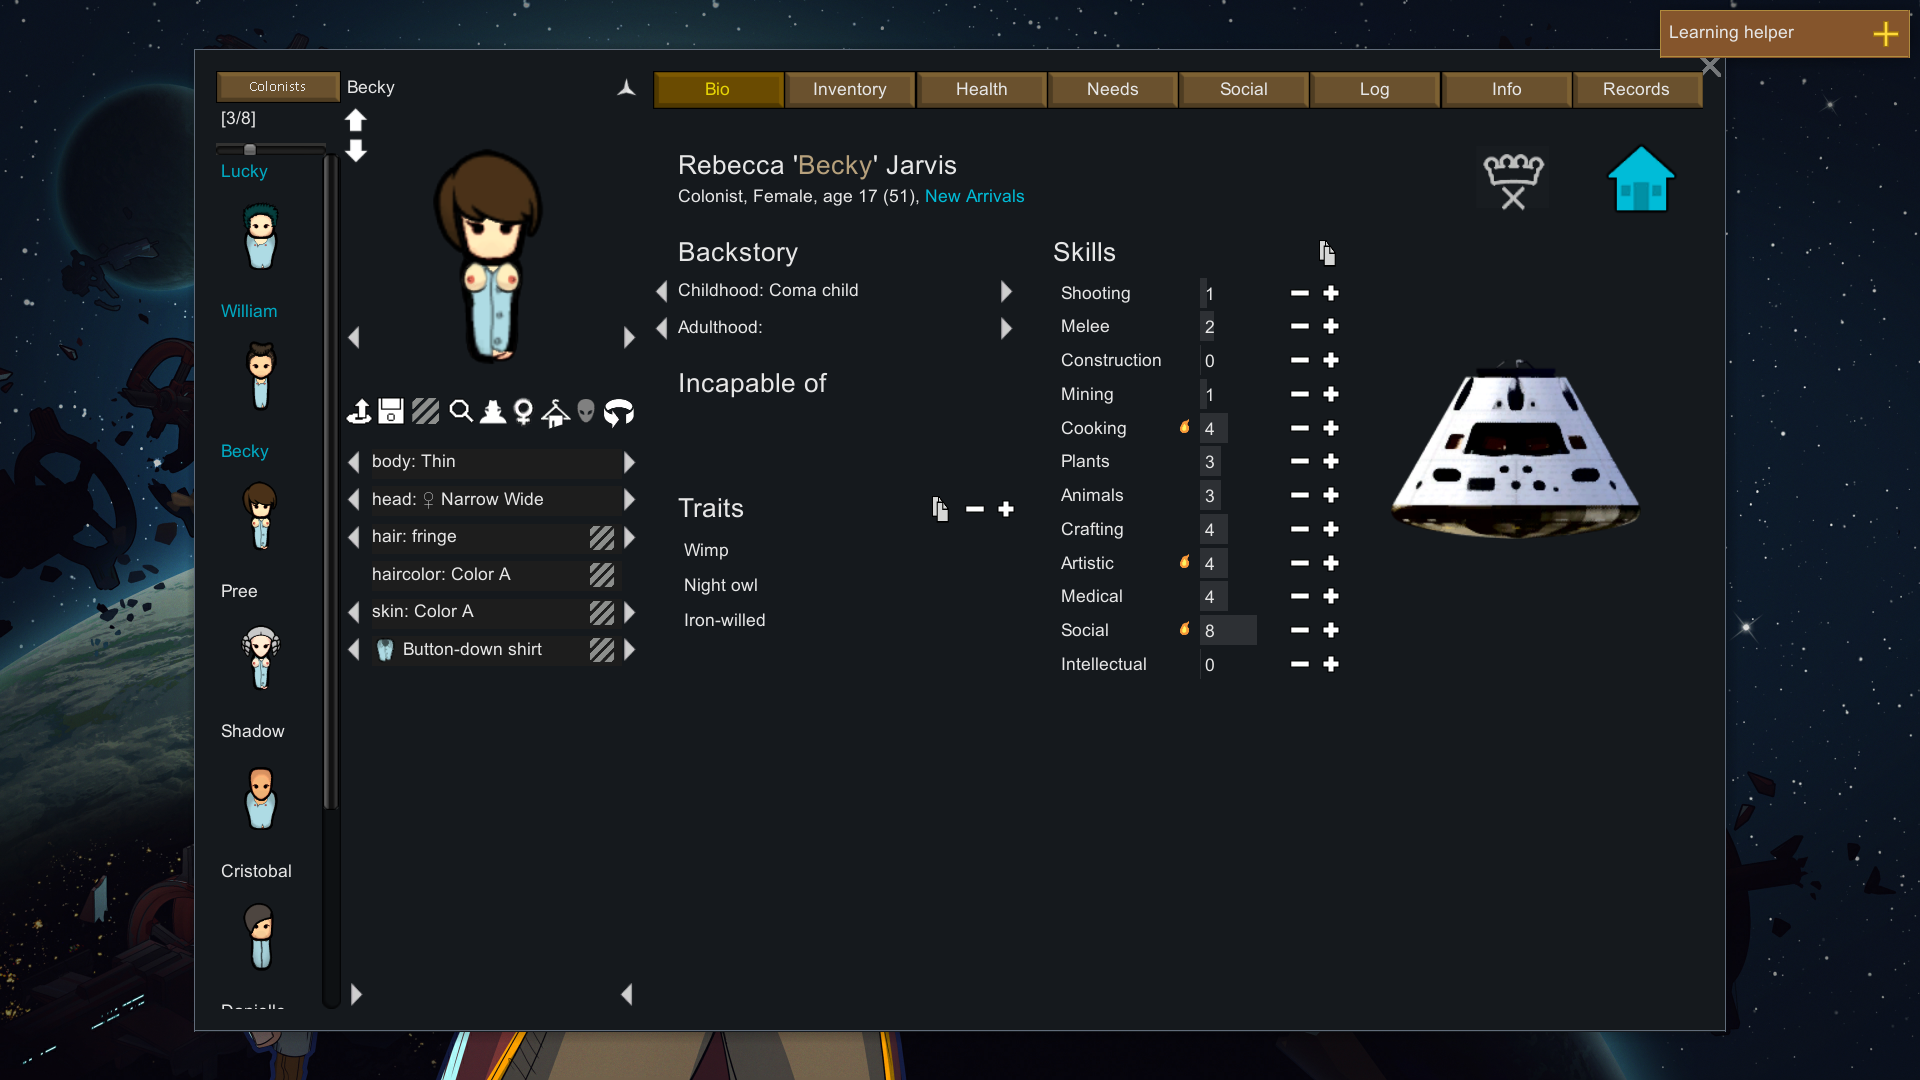
Task: Increase Crafting skill with its plus
Action: (x=1331, y=529)
